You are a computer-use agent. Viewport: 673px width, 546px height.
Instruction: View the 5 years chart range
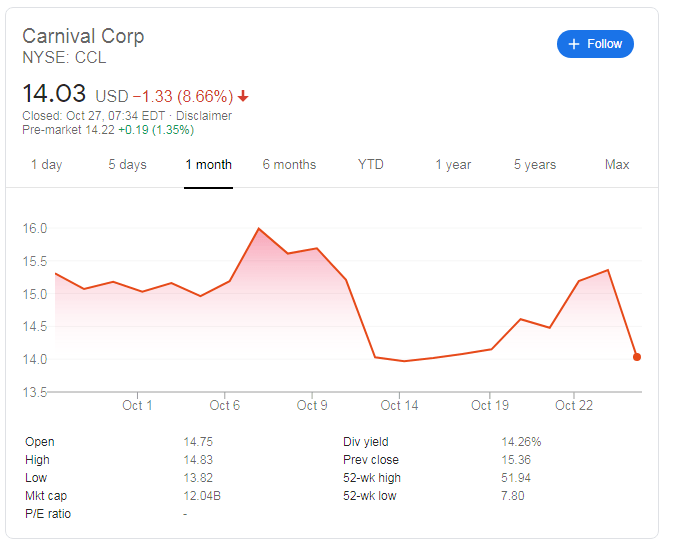[x=535, y=165]
